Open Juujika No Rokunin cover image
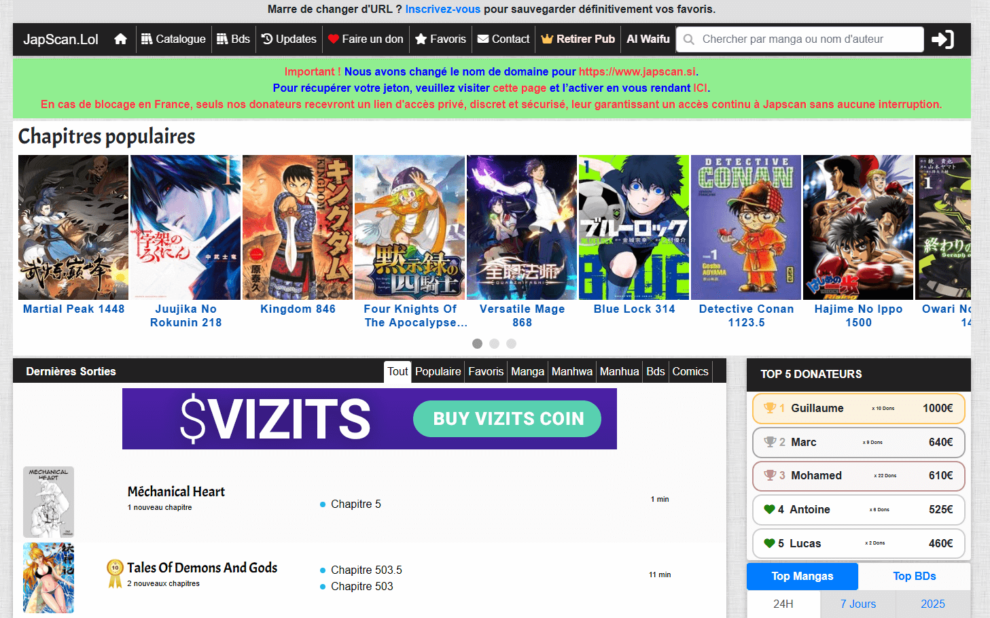The width and height of the screenshot is (990, 618). click(x=186, y=227)
